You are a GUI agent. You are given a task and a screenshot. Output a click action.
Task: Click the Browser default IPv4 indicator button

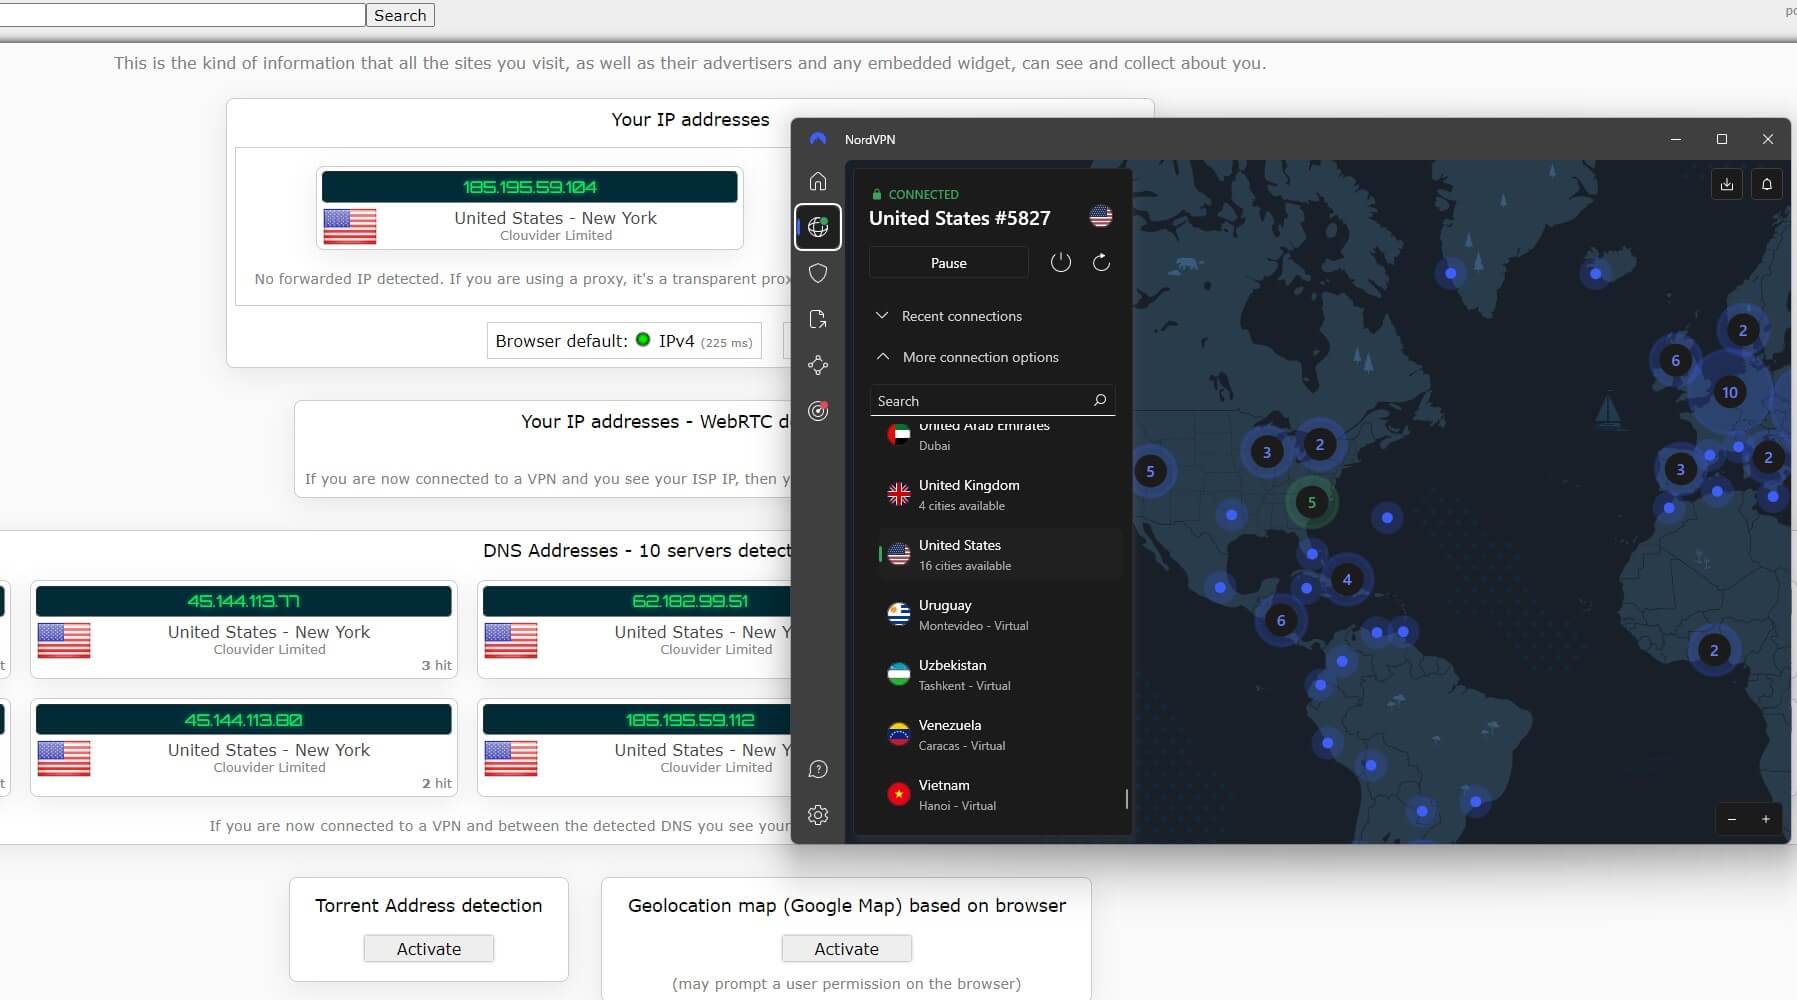(624, 341)
